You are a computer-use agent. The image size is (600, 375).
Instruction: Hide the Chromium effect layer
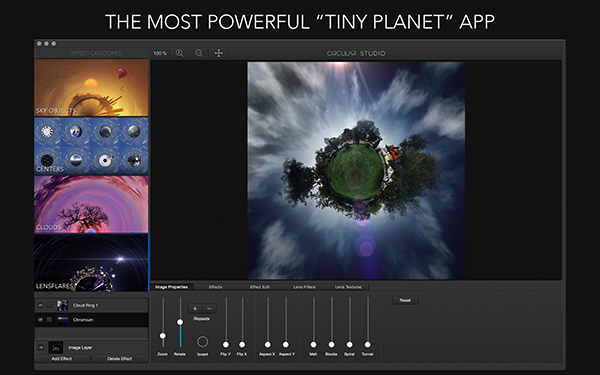40,320
